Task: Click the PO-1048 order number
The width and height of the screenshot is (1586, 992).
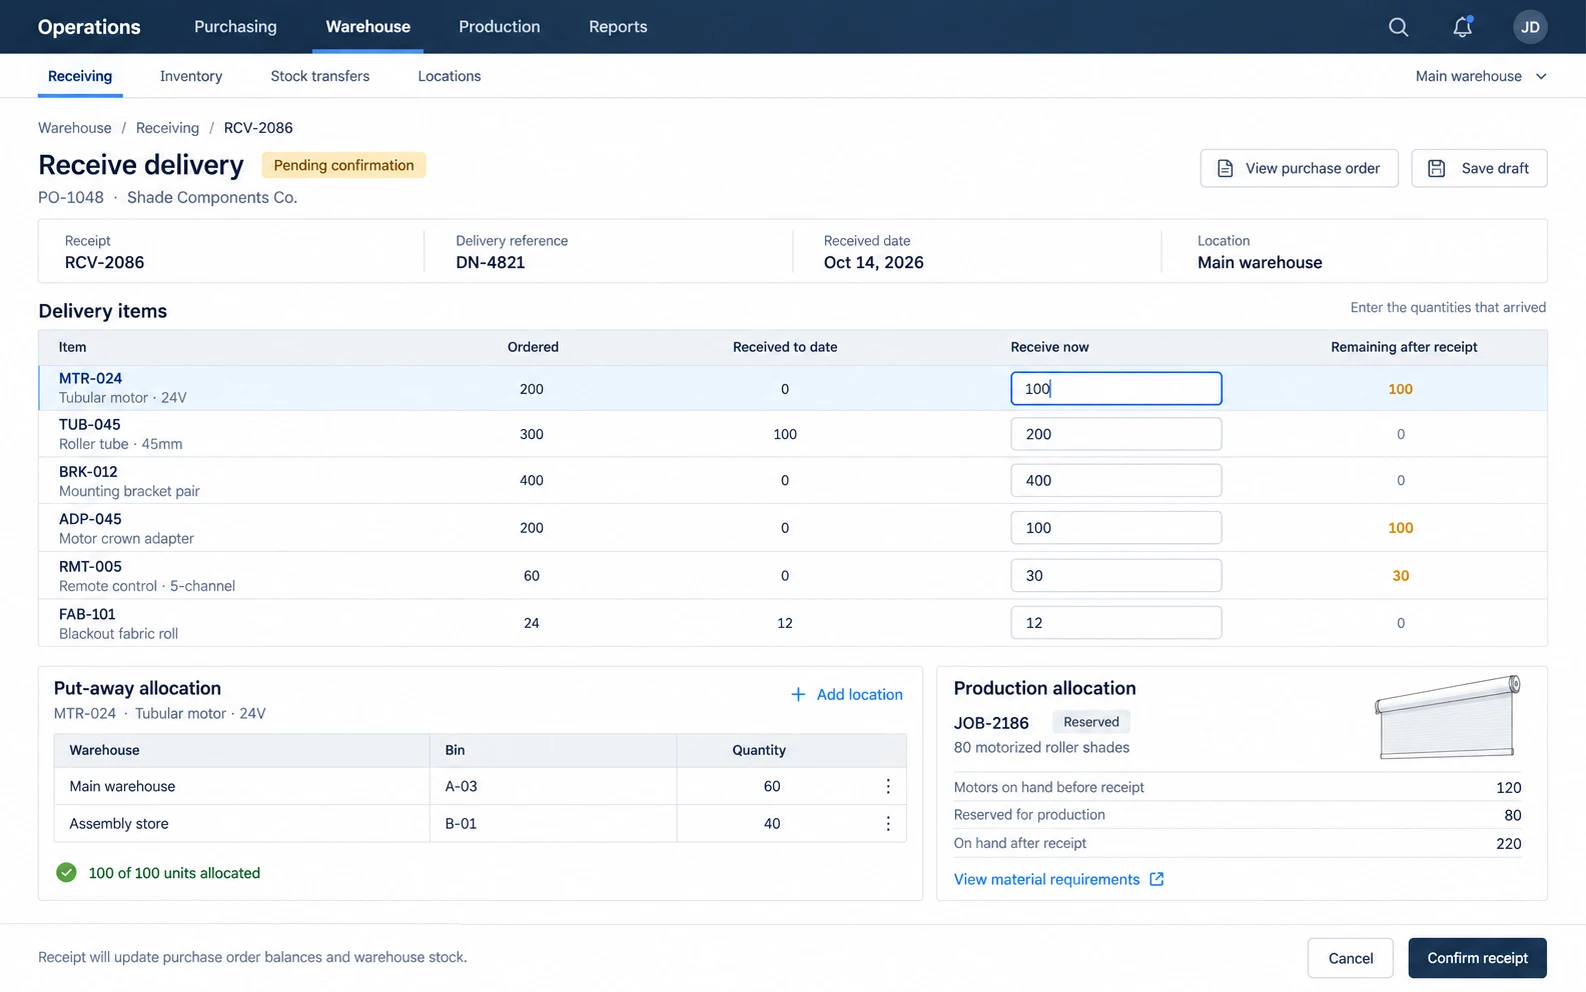Action: [x=71, y=197]
